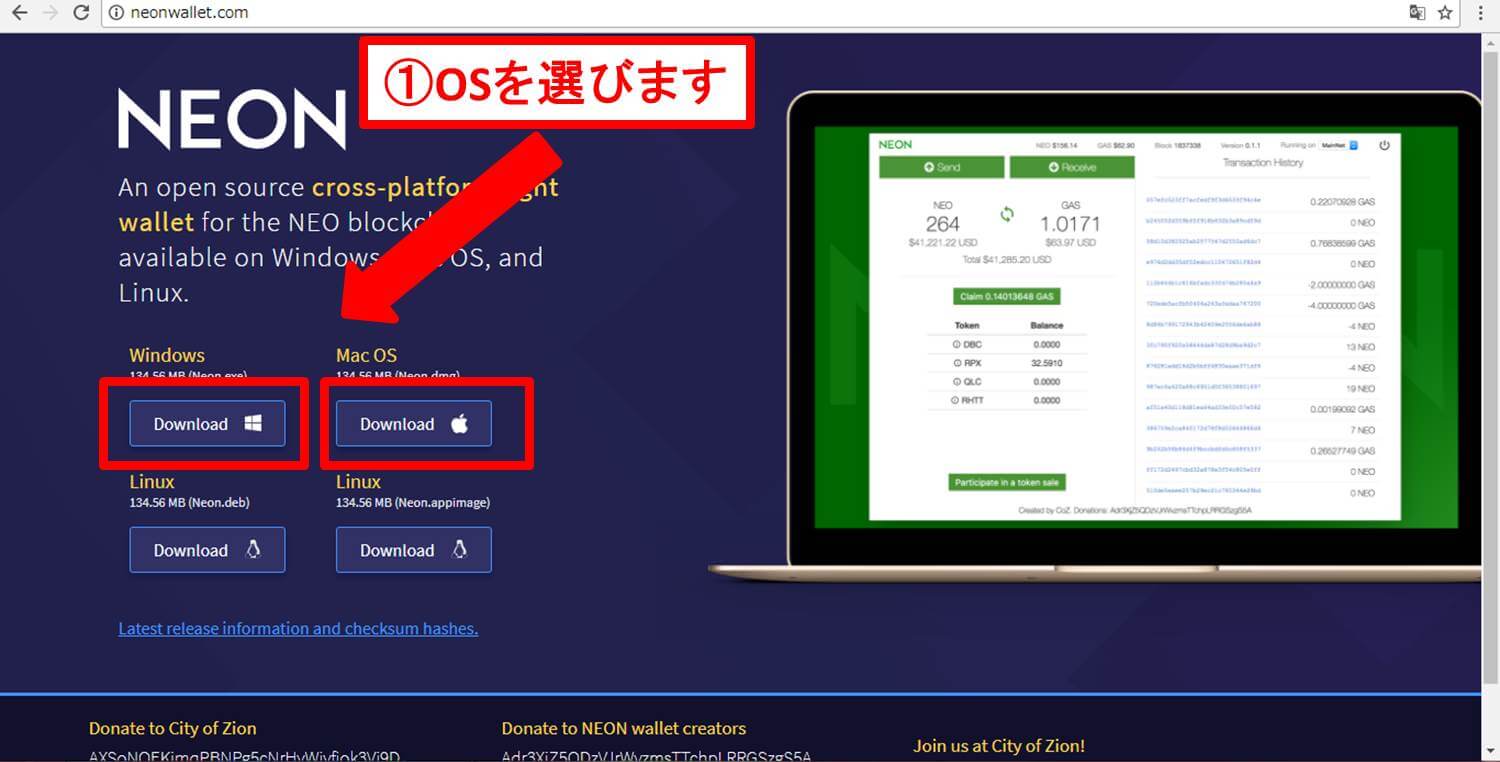
Task: Click the info icon next to the DBC token
Action: point(956,344)
